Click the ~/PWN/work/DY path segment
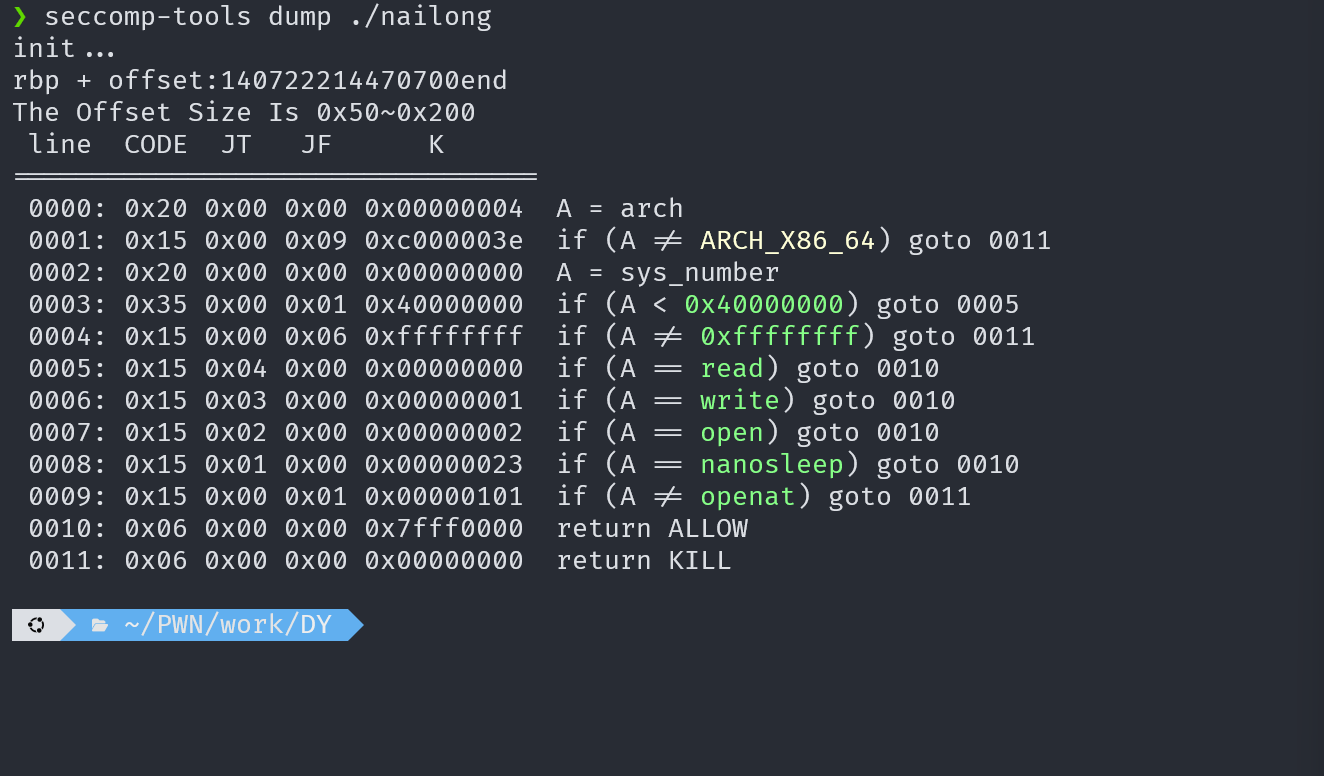The height and width of the screenshot is (776, 1324). coord(228,625)
